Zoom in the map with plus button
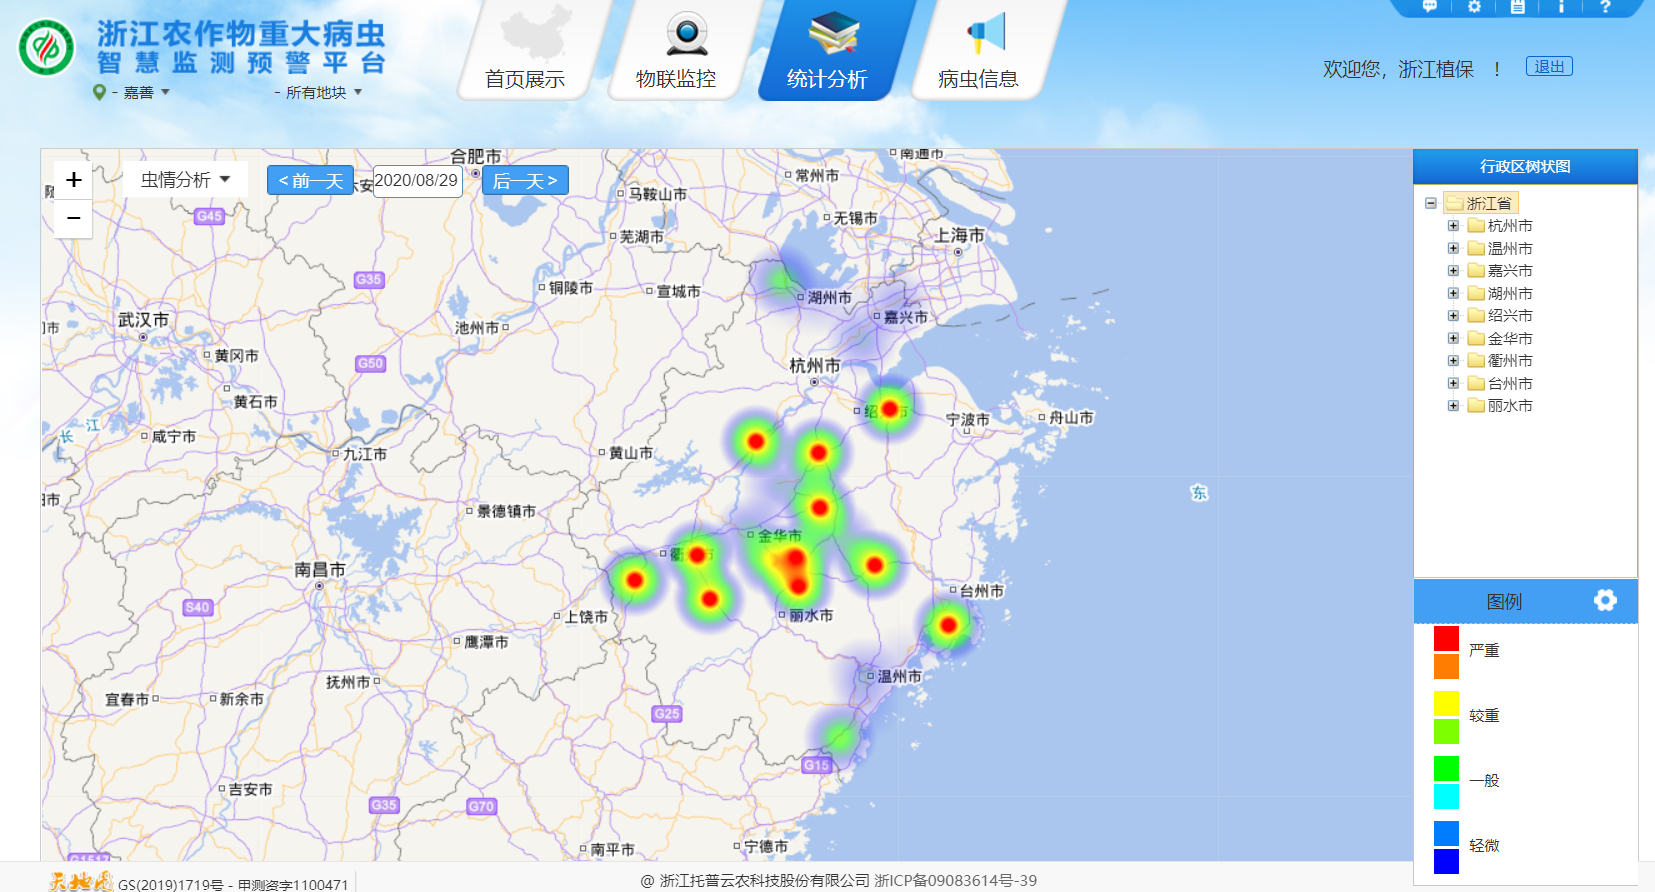Image resolution: width=1655 pixels, height=892 pixels. (73, 180)
